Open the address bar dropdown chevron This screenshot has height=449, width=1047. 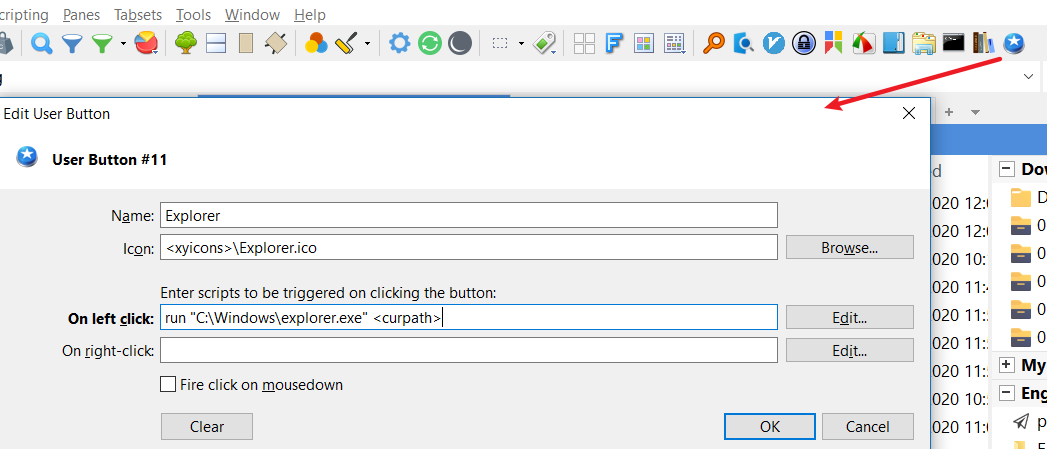(1029, 76)
